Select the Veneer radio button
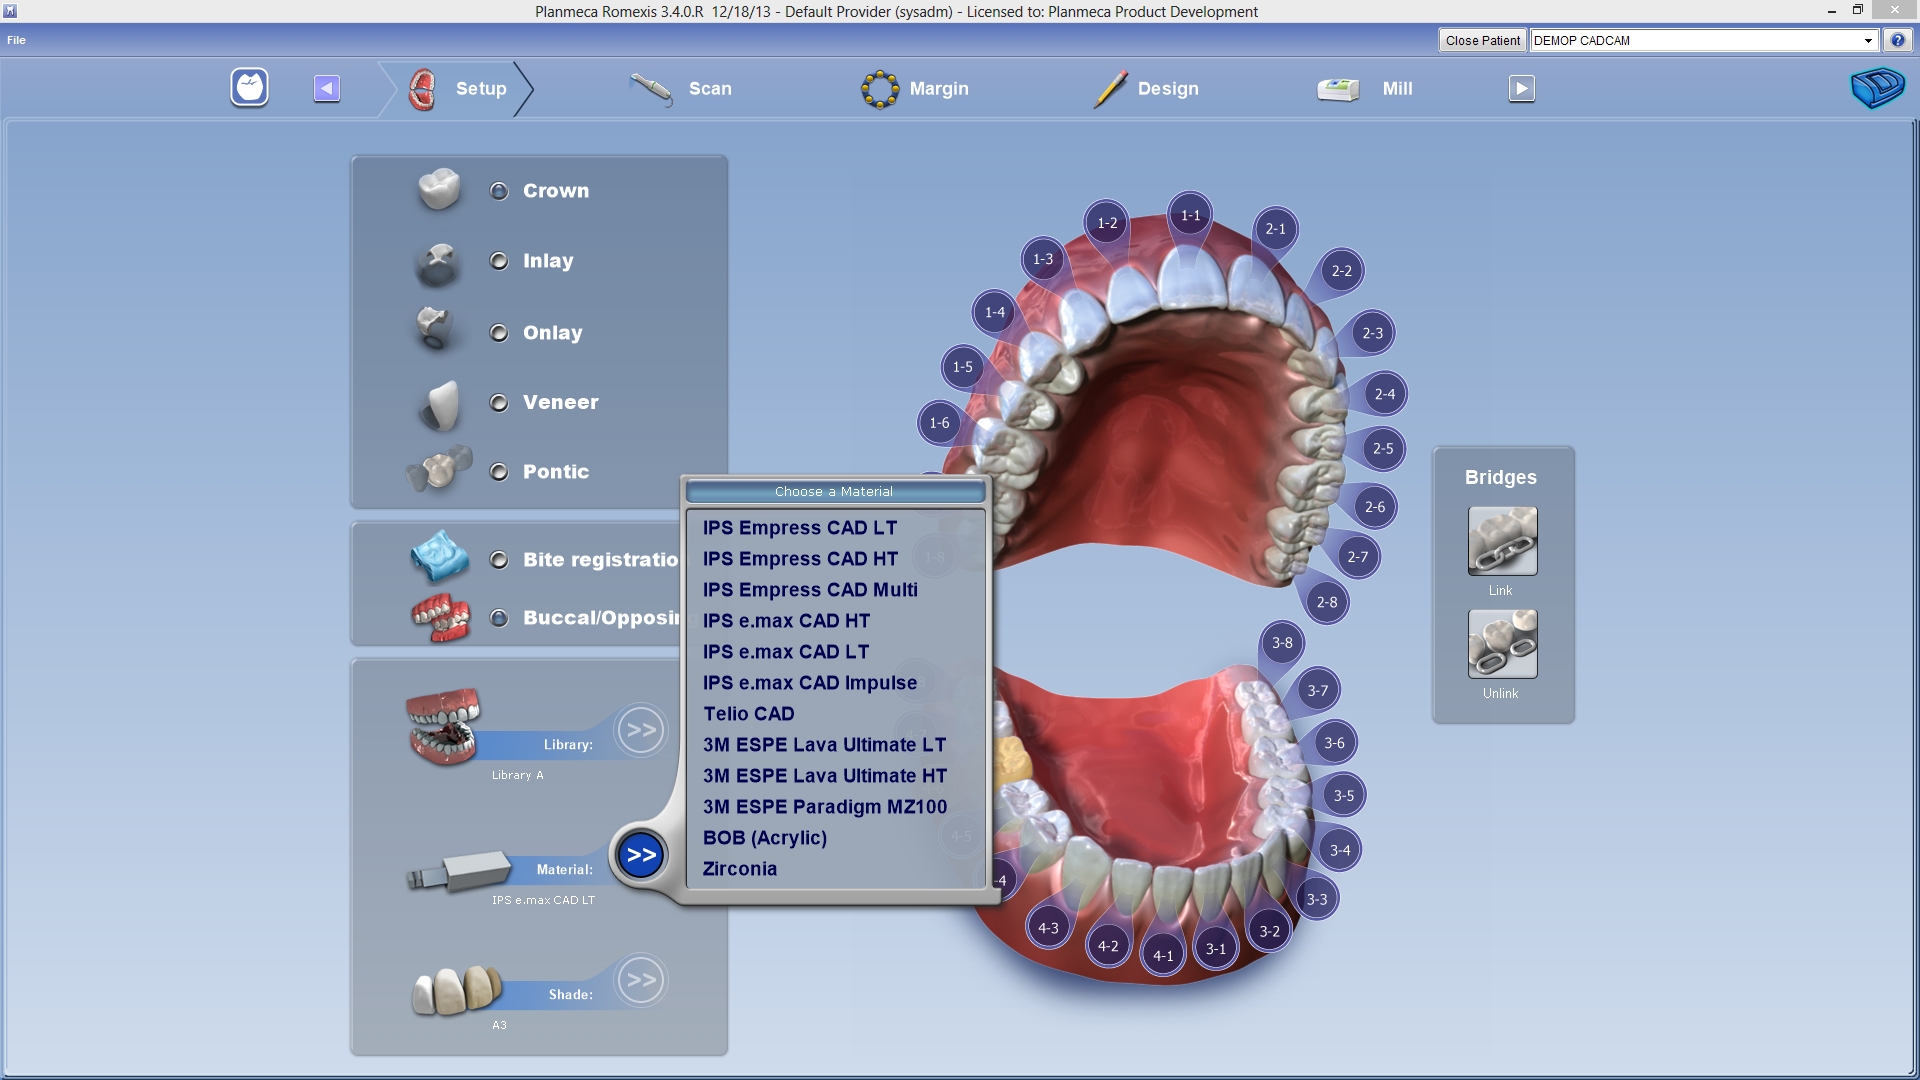 click(499, 403)
